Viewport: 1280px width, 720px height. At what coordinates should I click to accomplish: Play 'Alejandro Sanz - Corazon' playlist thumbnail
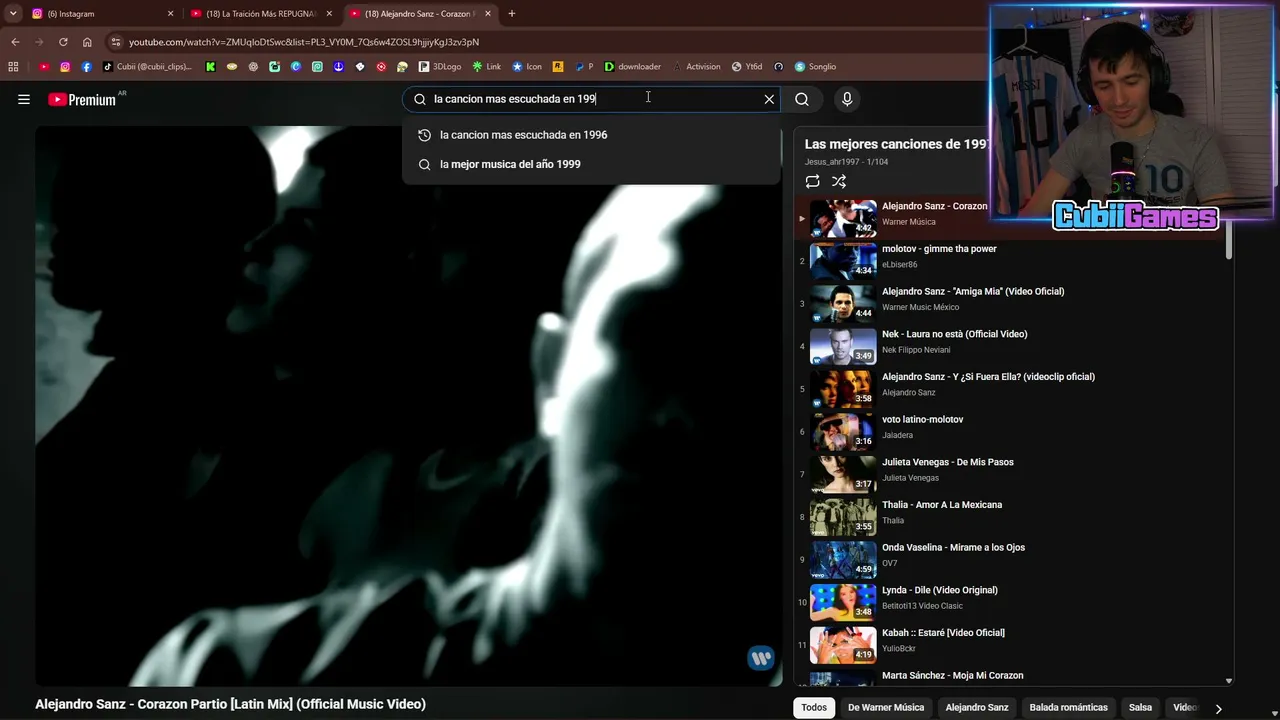[x=843, y=218]
